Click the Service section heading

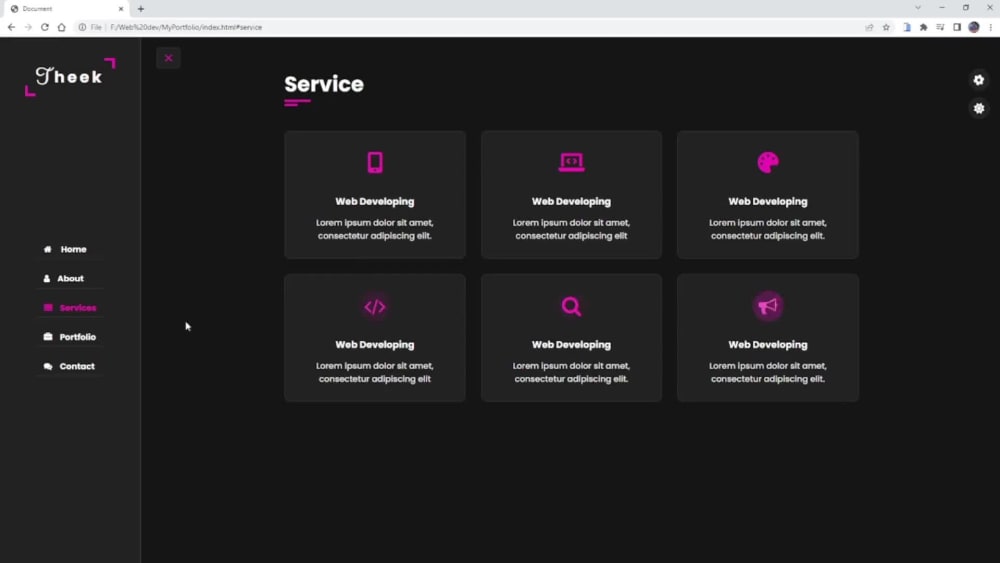(x=324, y=84)
